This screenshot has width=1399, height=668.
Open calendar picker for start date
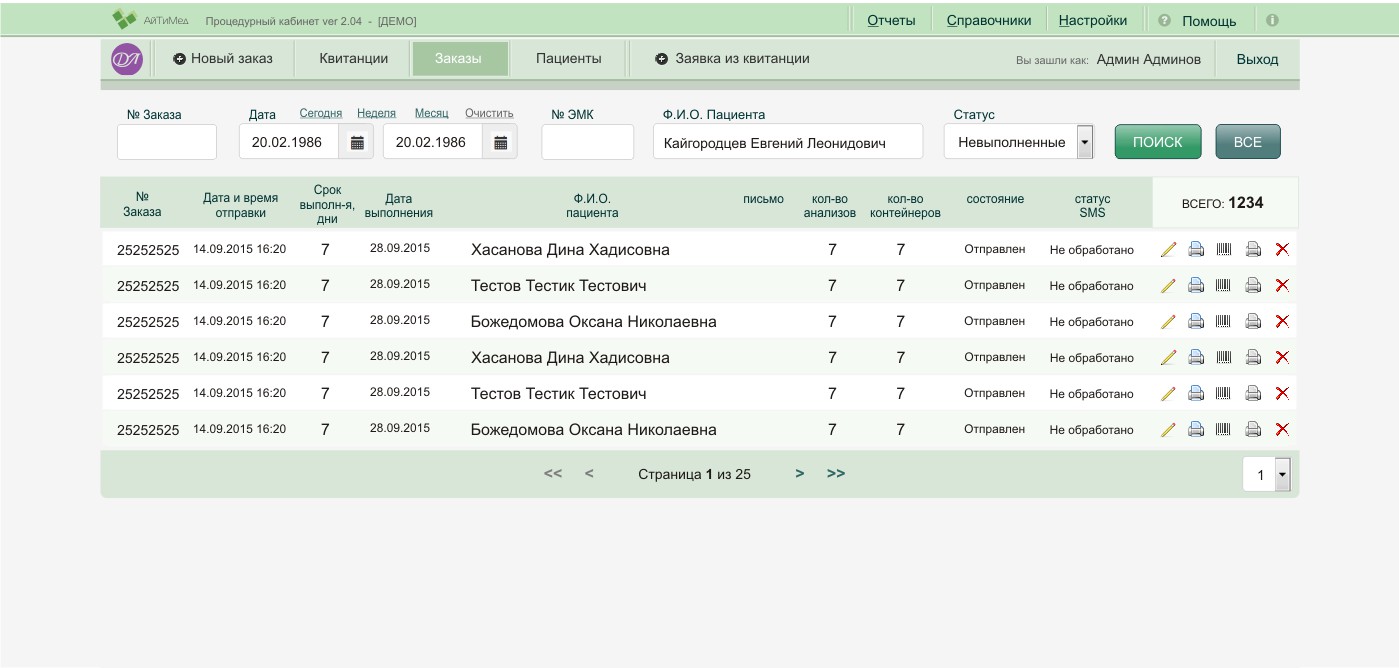[x=357, y=142]
